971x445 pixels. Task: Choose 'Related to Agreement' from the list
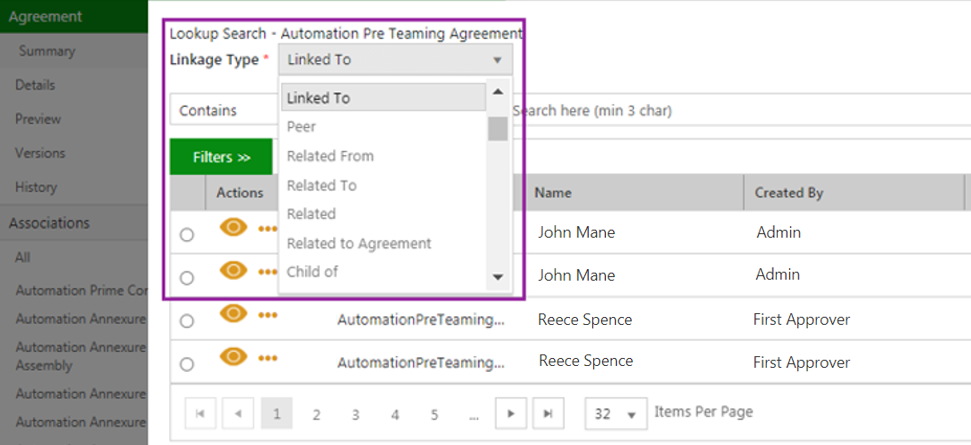[x=359, y=243]
